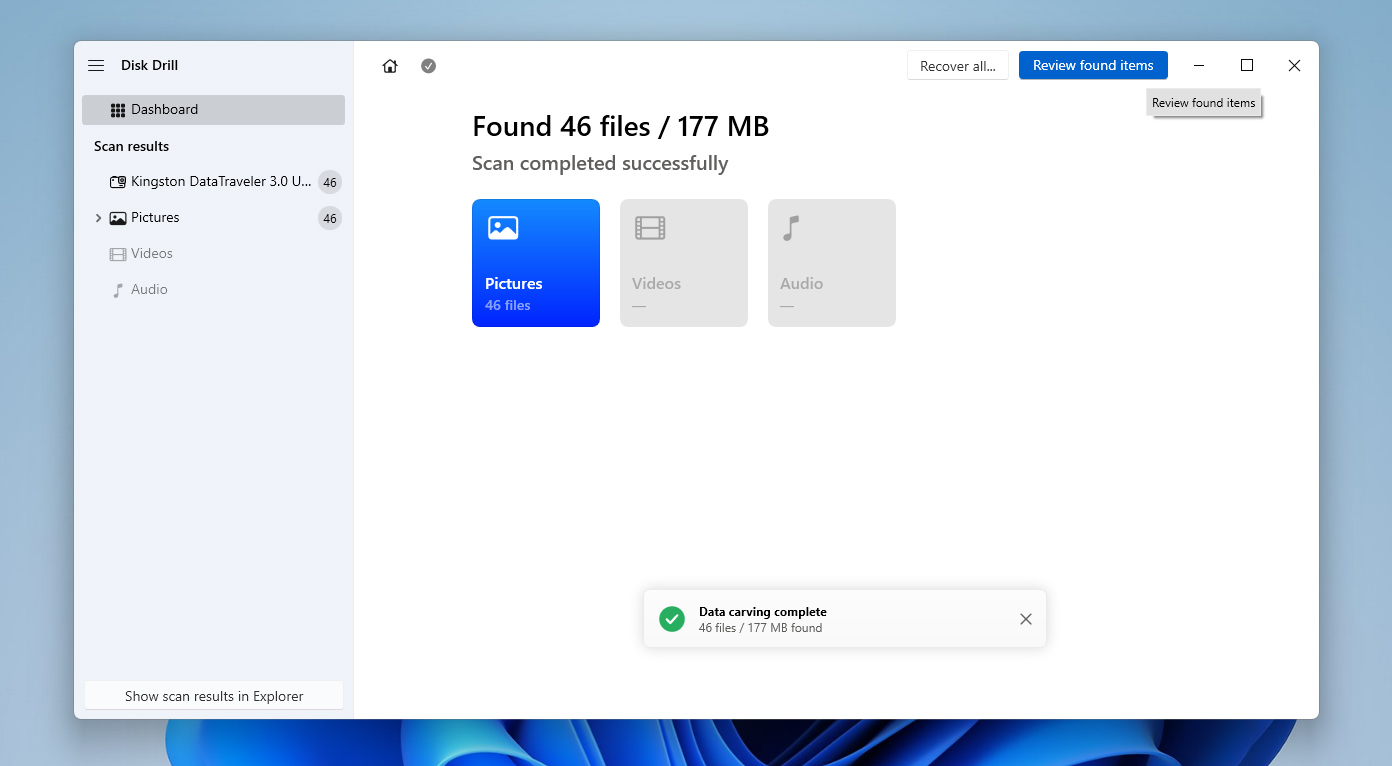Viewport: 1392px width, 766px height.
Task: Select the Dashboard sidebar item
Action: pos(213,110)
